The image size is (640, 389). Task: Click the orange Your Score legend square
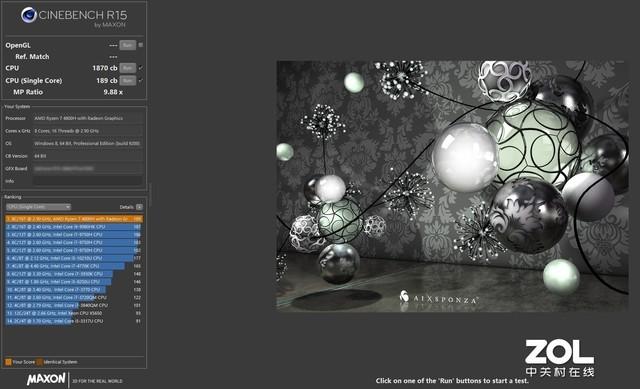point(8,362)
